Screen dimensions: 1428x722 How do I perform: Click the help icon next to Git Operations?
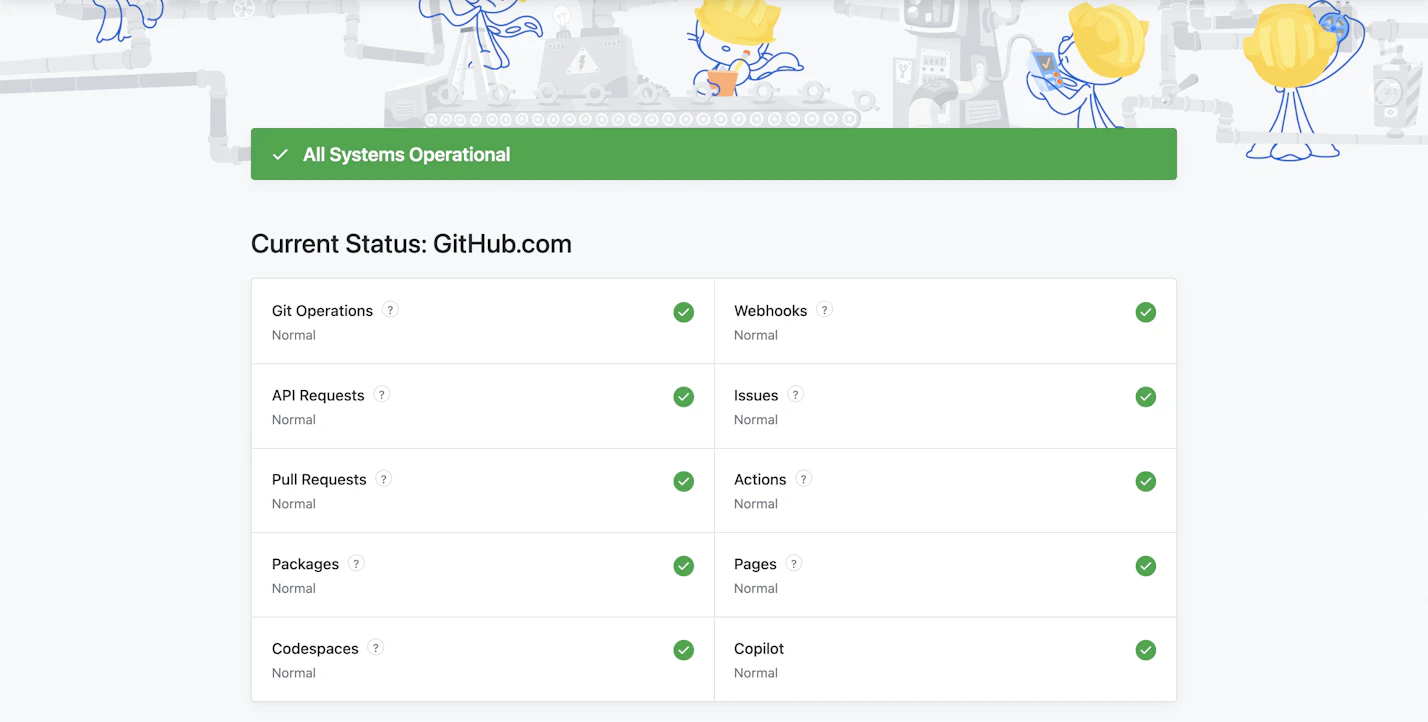[391, 310]
